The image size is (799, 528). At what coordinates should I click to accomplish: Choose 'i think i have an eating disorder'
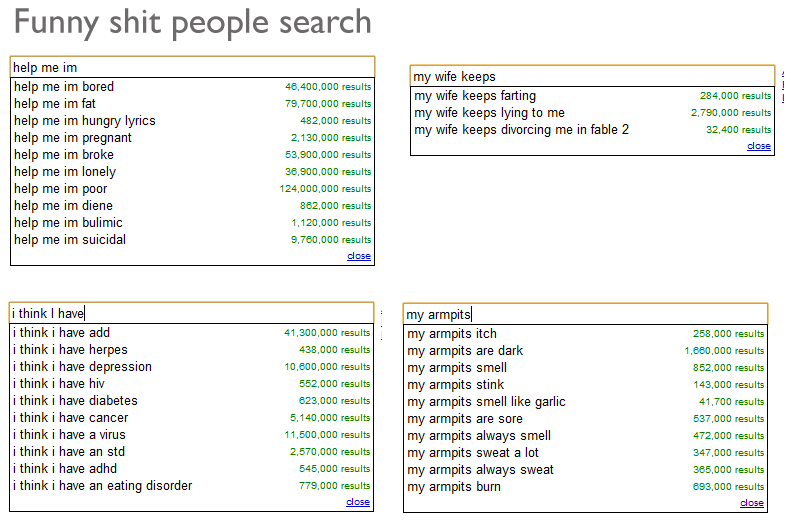click(102, 486)
